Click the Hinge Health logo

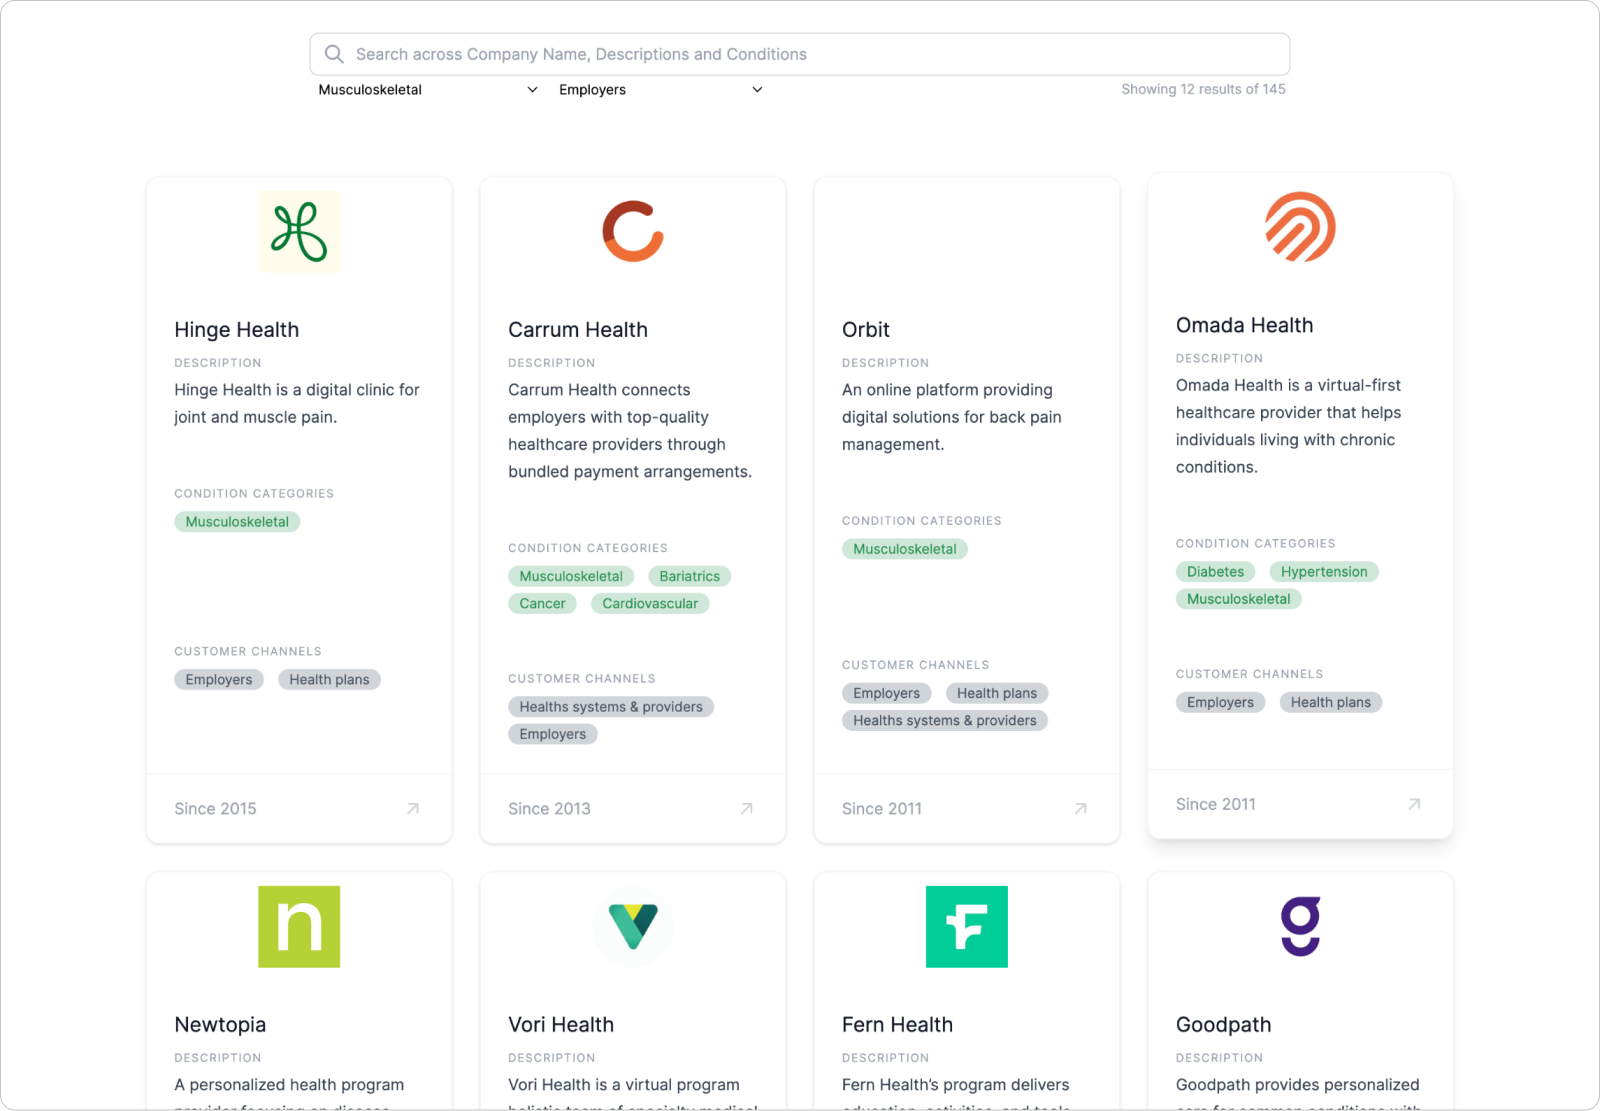click(x=299, y=232)
